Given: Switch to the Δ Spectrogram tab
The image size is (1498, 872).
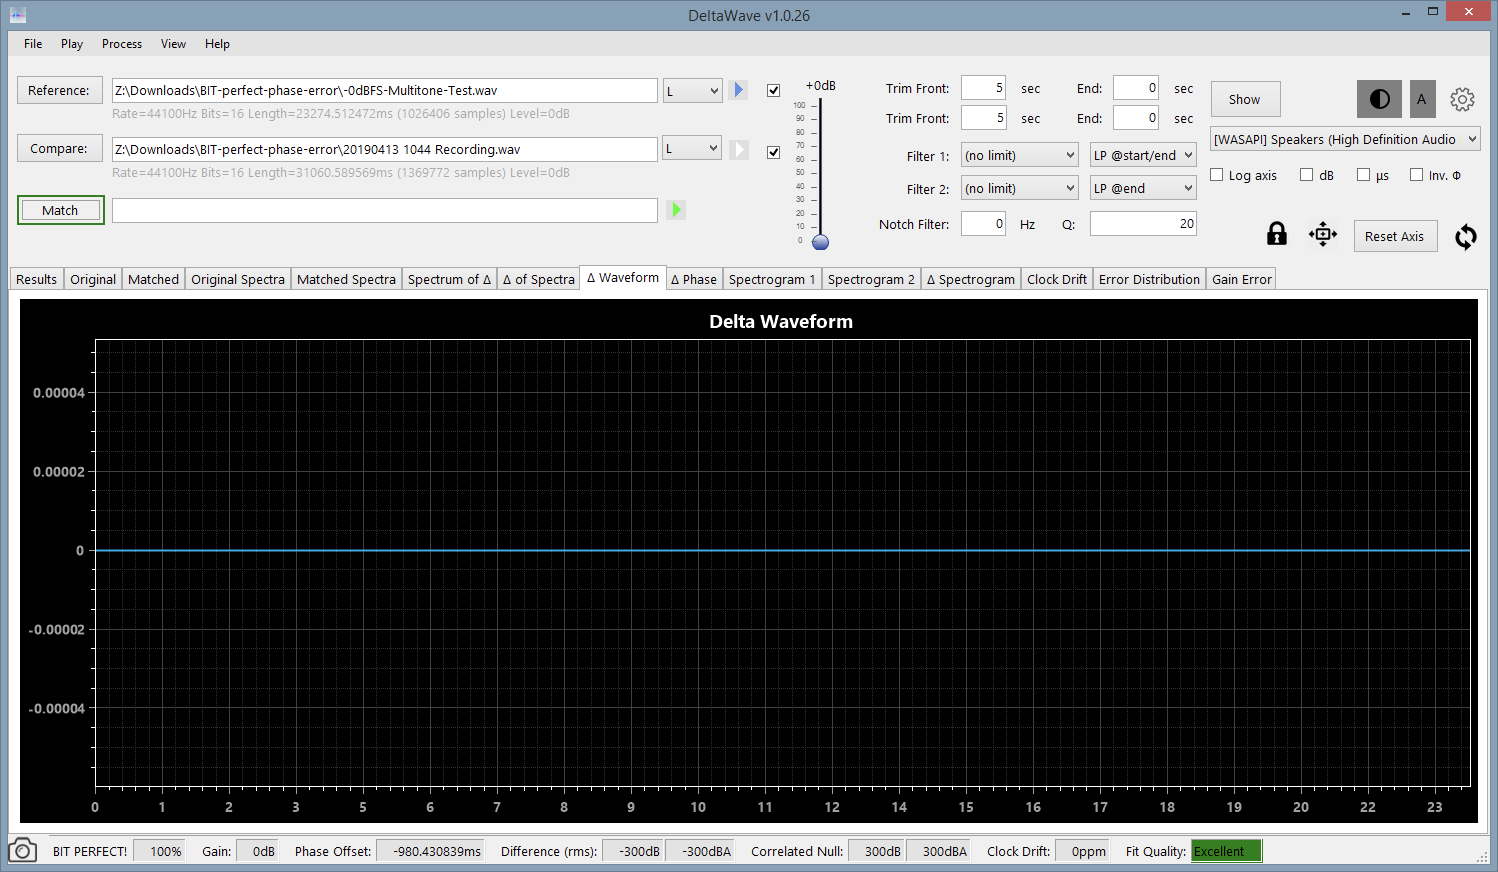Looking at the screenshot, I should tap(971, 279).
